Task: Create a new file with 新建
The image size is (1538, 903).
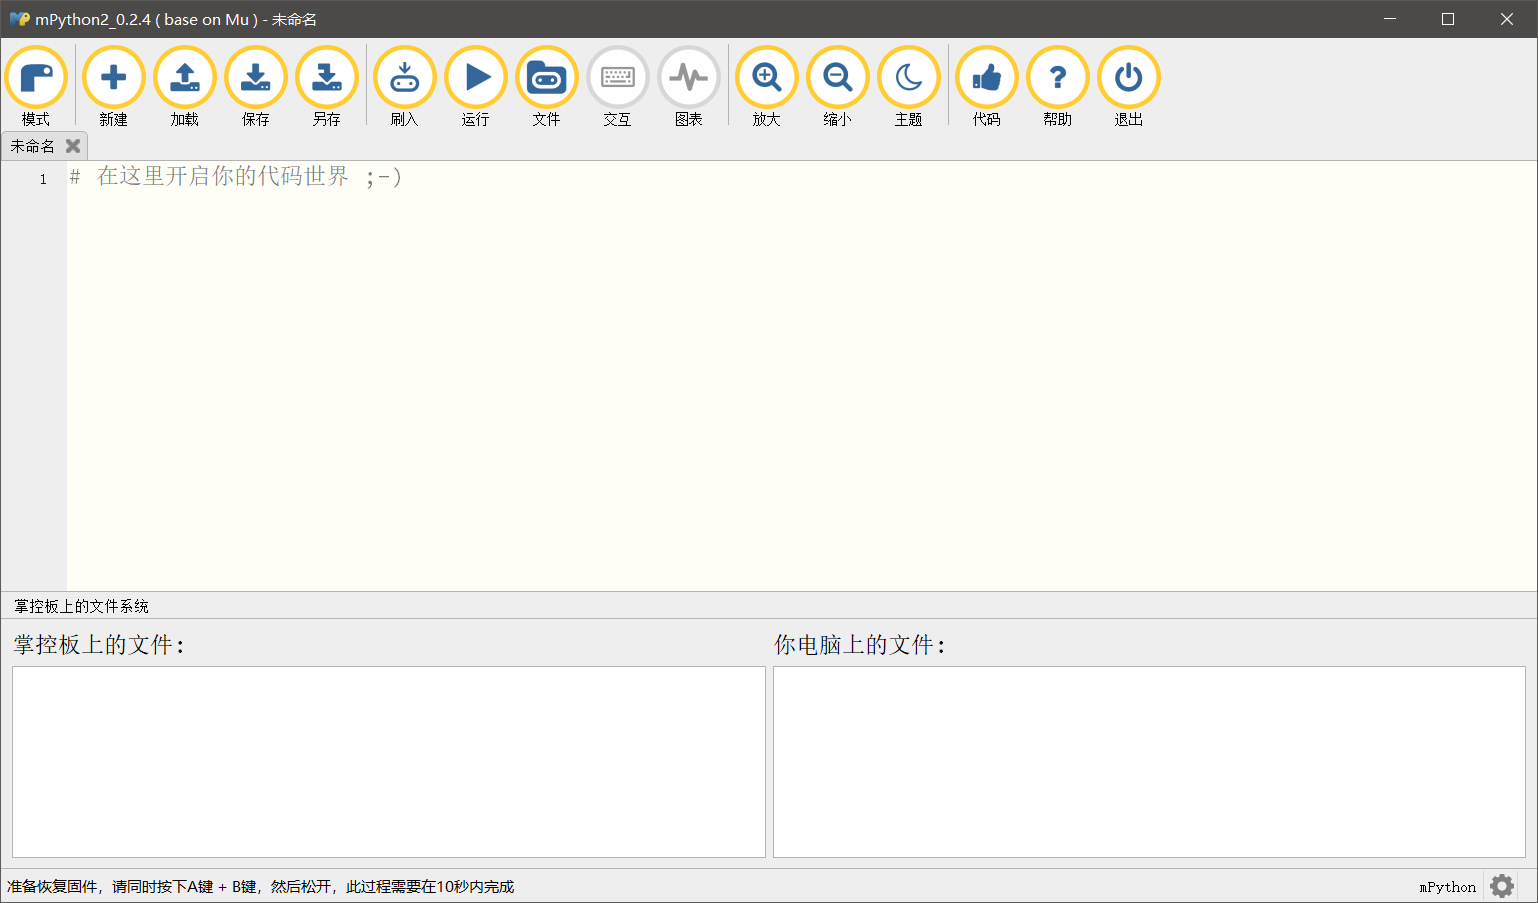Action: tap(113, 87)
